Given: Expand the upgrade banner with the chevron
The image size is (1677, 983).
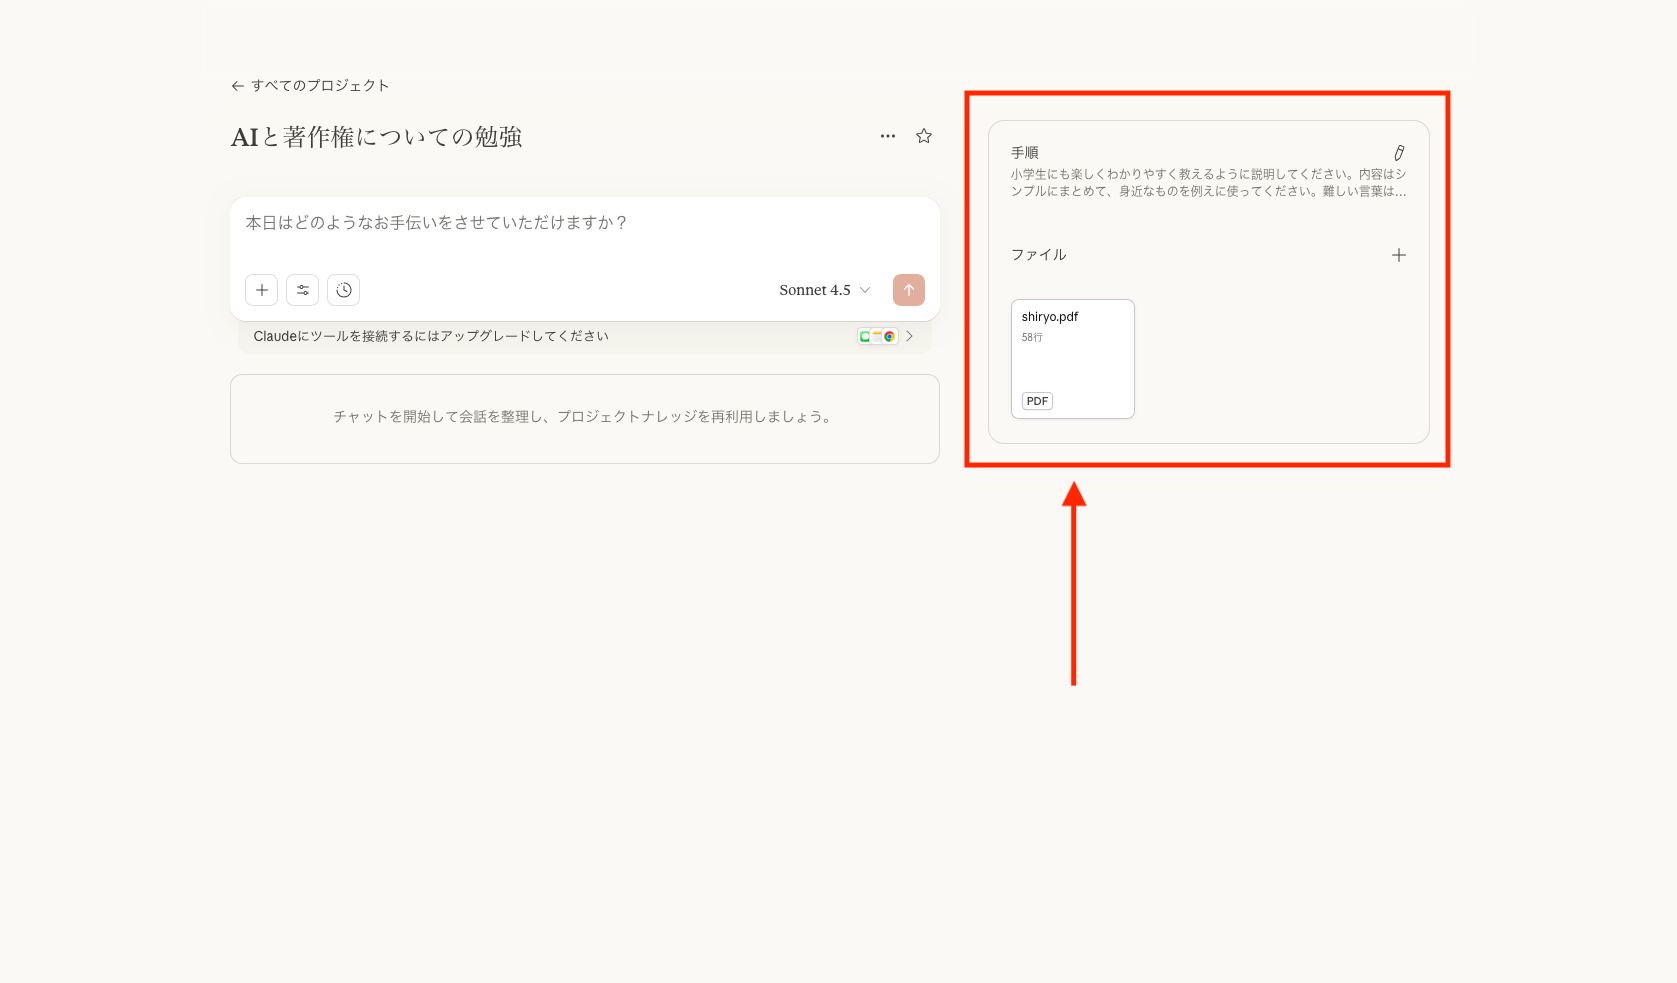Looking at the screenshot, I should pos(909,336).
